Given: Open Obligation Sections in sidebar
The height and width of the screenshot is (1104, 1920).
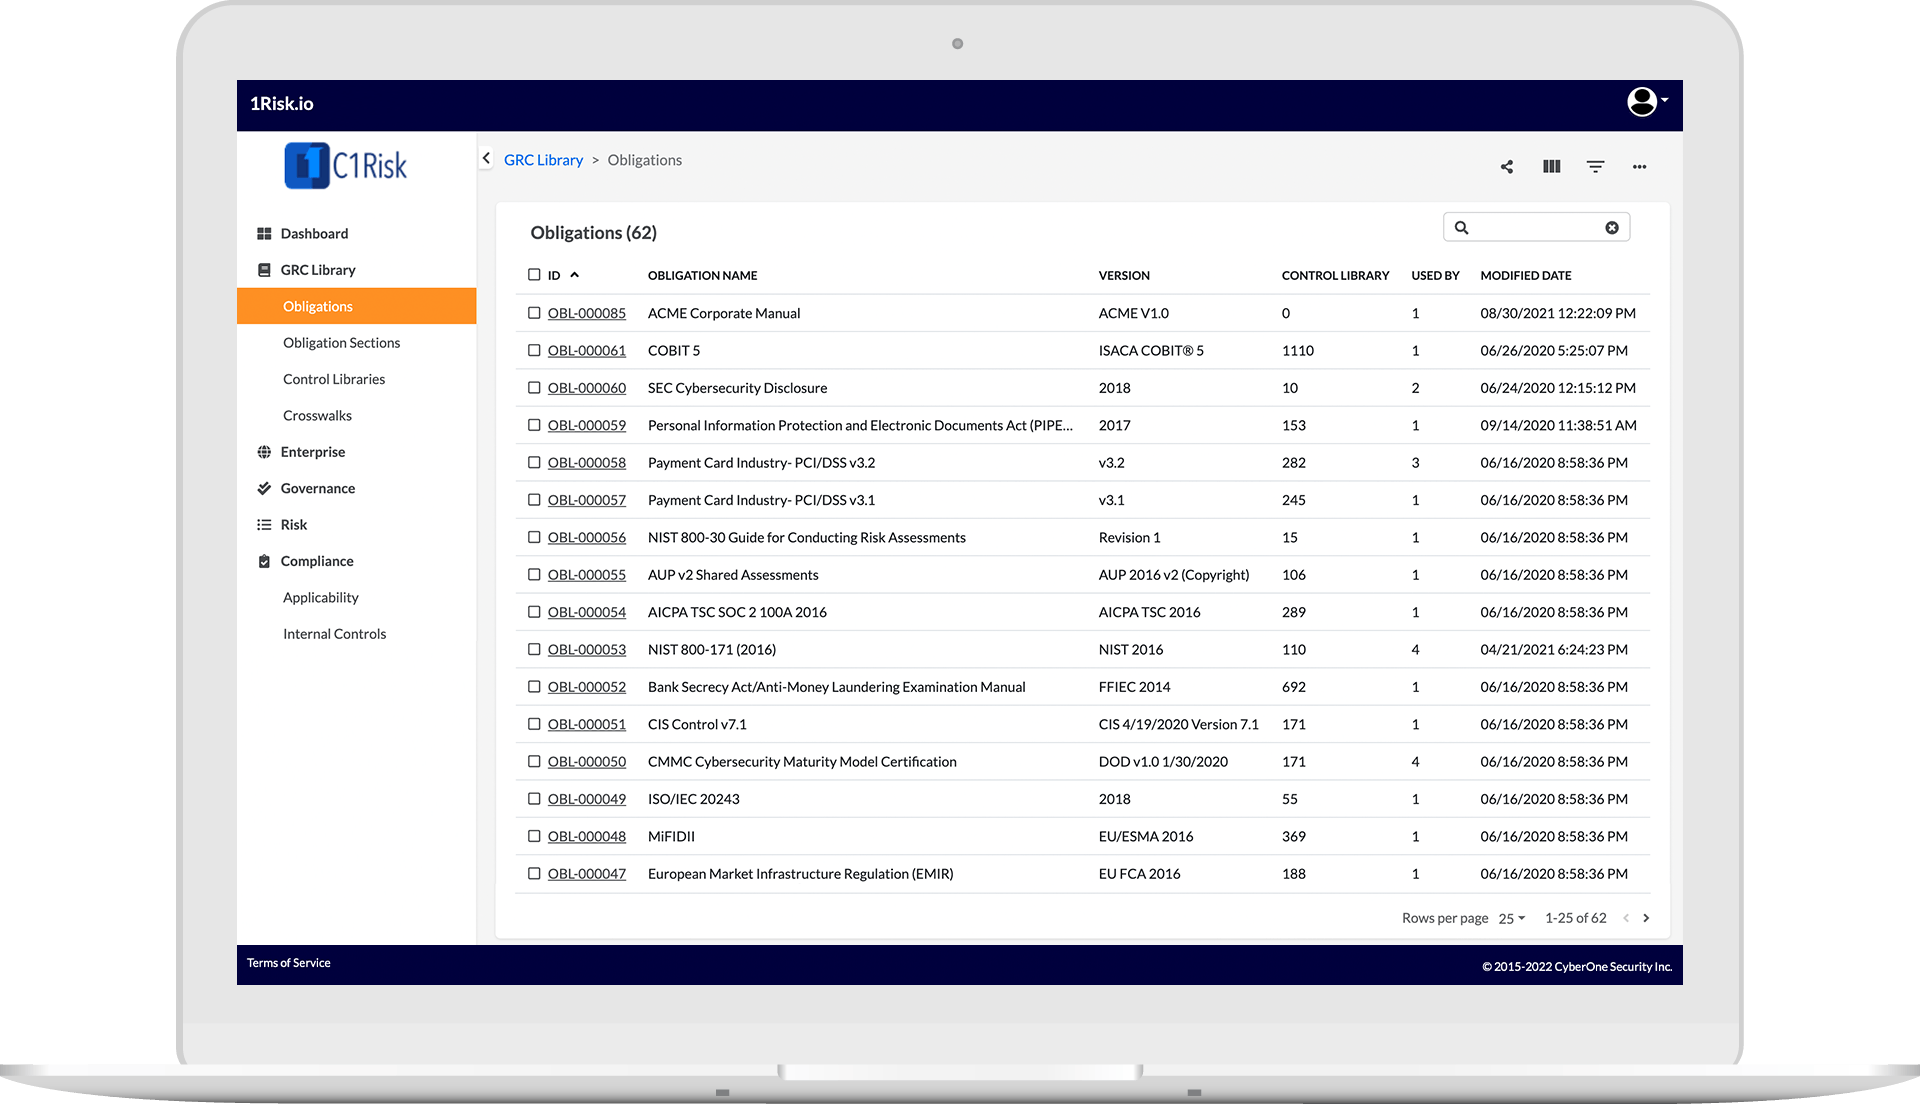Looking at the screenshot, I should 341,343.
